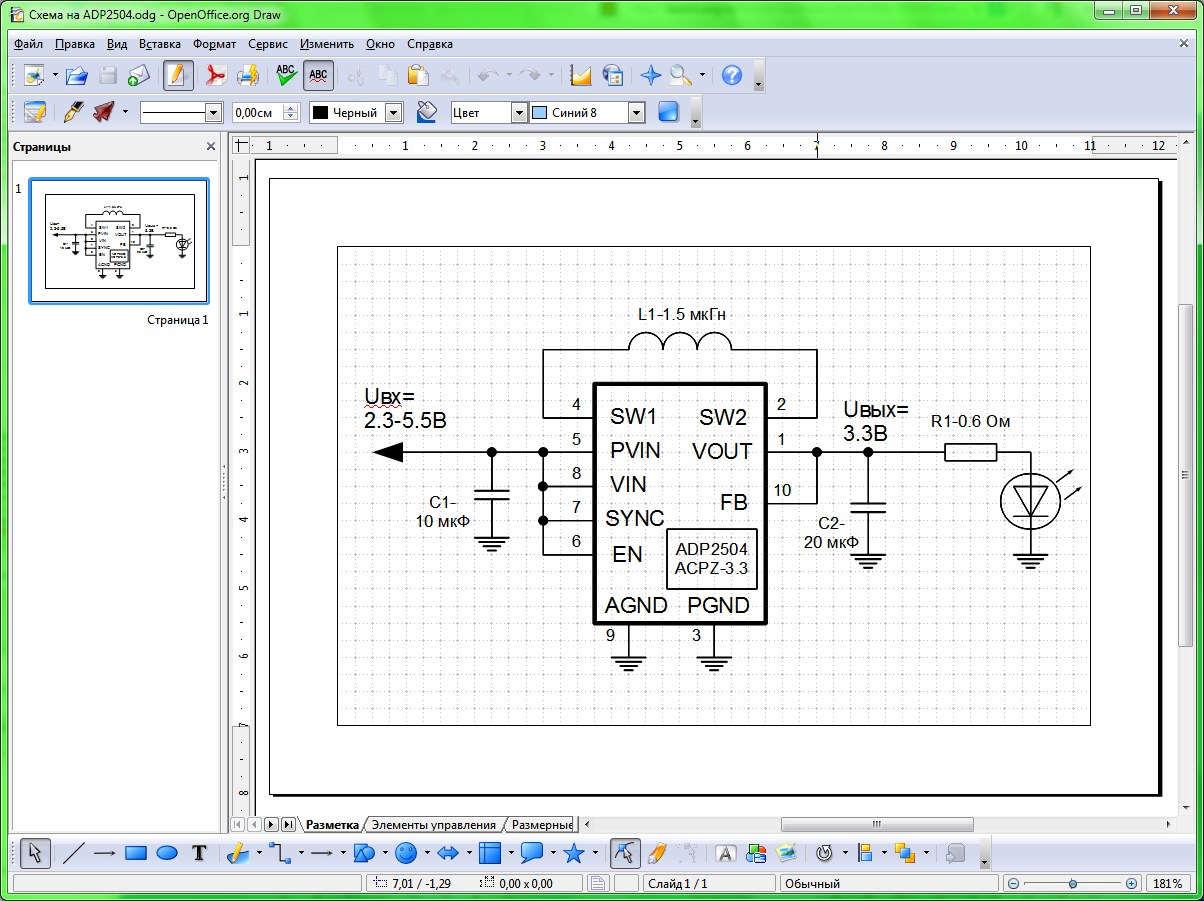Screen dimensions: 1204x901
Task: Pick the Text tool
Action: tap(199, 853)
